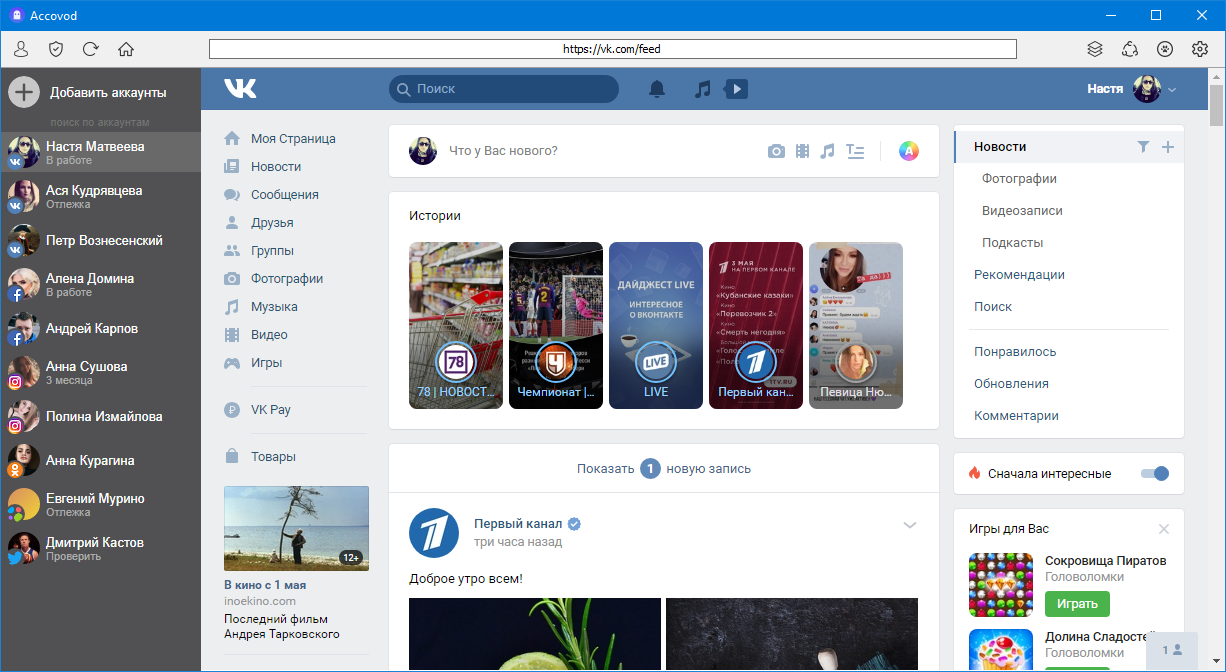Attach a photo with camera icon

click(x=776, y=151)
